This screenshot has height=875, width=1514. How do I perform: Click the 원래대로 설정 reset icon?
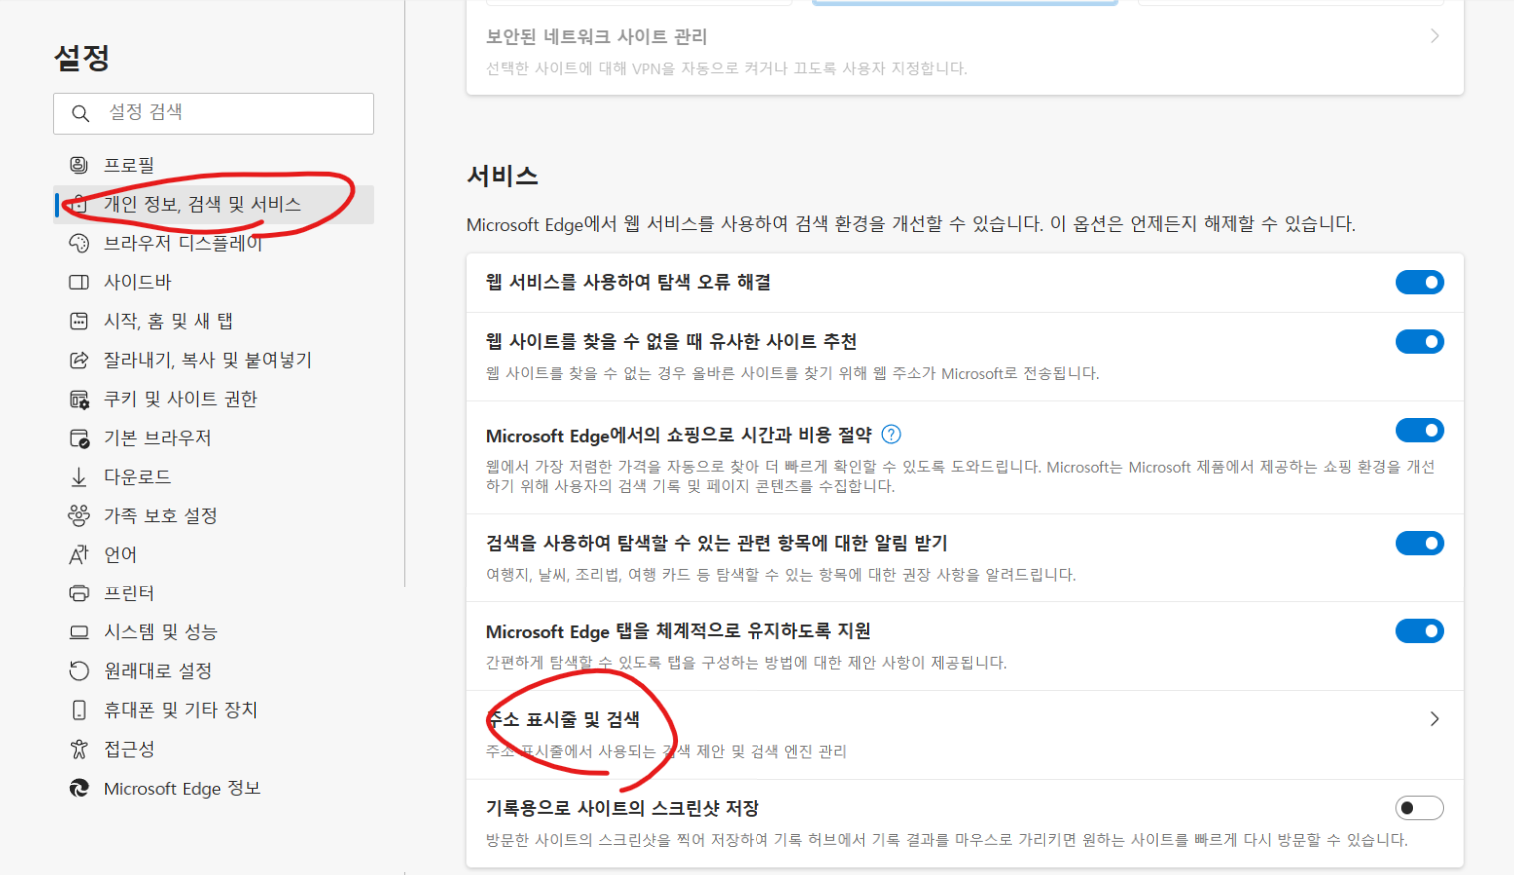(x=79, y=671)
